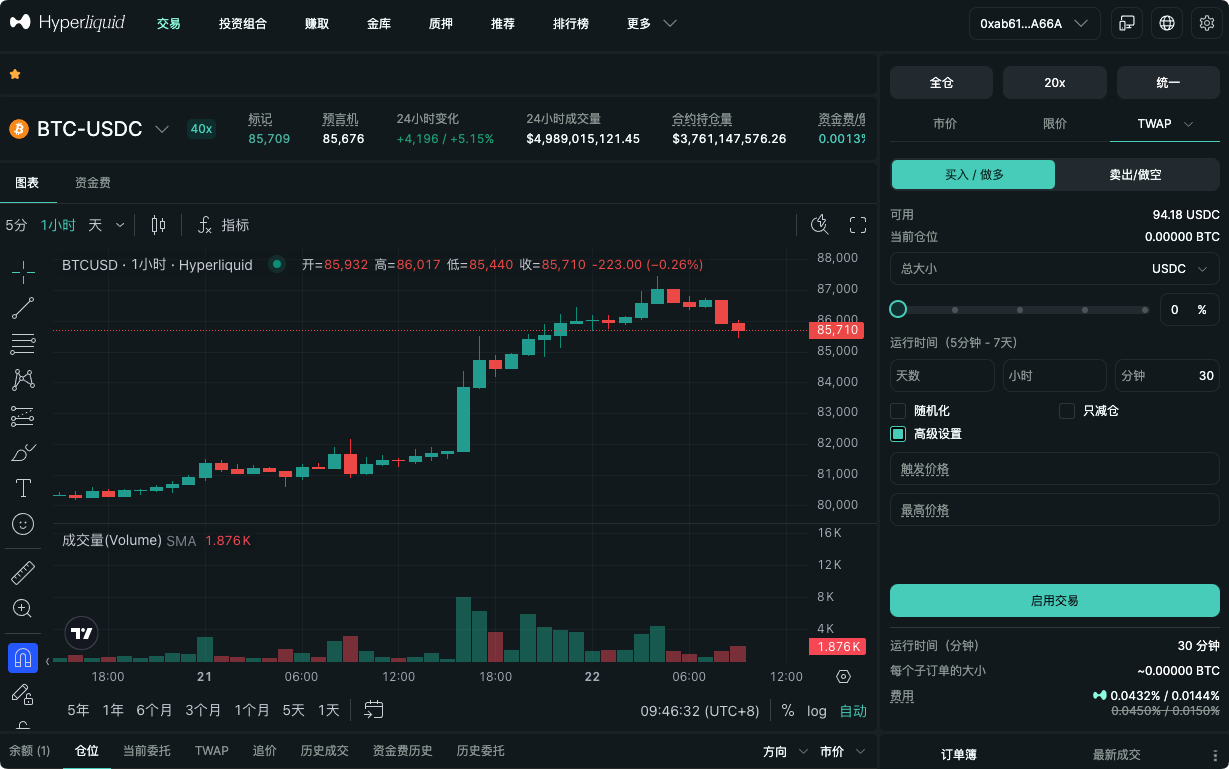Screen dimensions: 1229x769
Task: Click the favorites star icon
Action: [15, 74]
